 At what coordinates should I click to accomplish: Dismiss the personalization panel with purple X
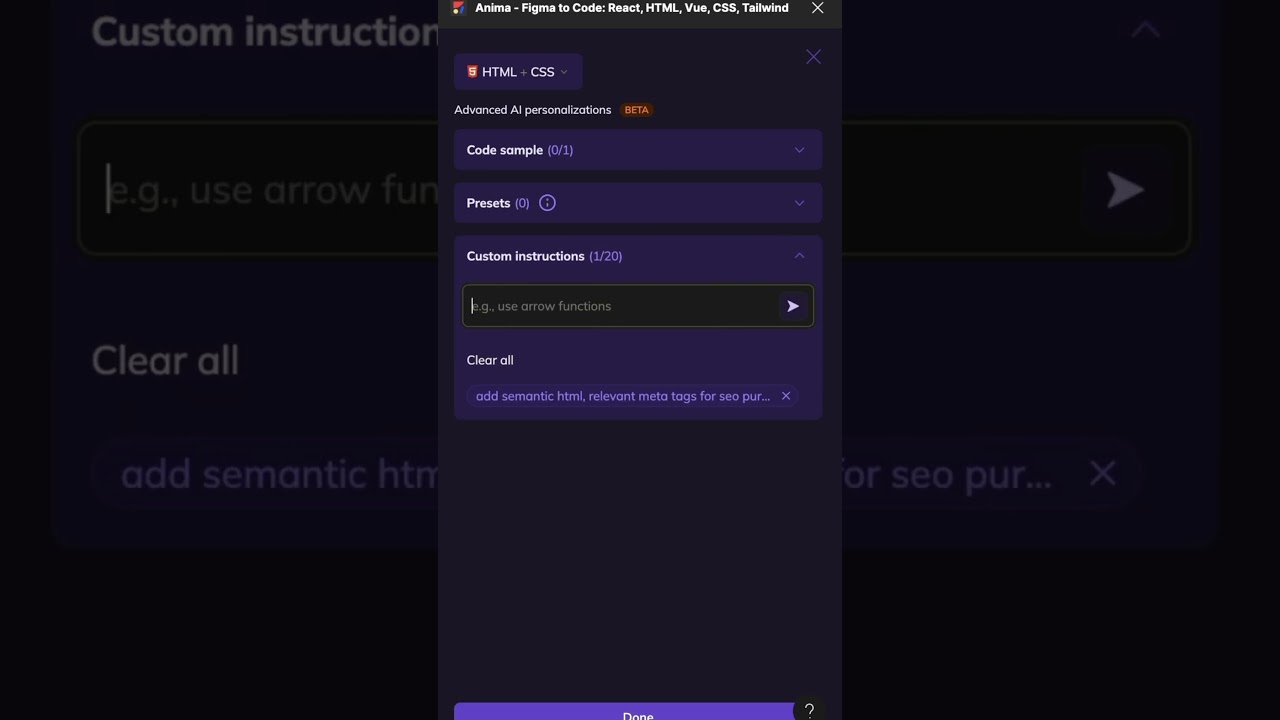tap(813, 57)
